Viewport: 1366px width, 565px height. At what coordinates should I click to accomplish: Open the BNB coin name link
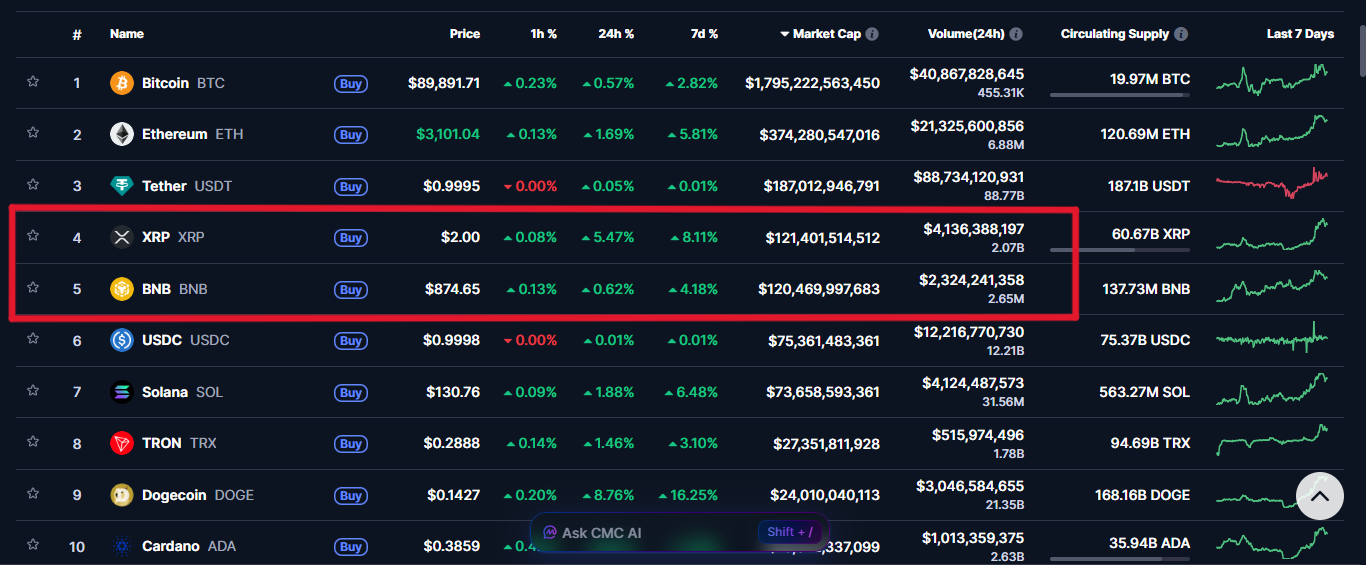click(156, 289)
